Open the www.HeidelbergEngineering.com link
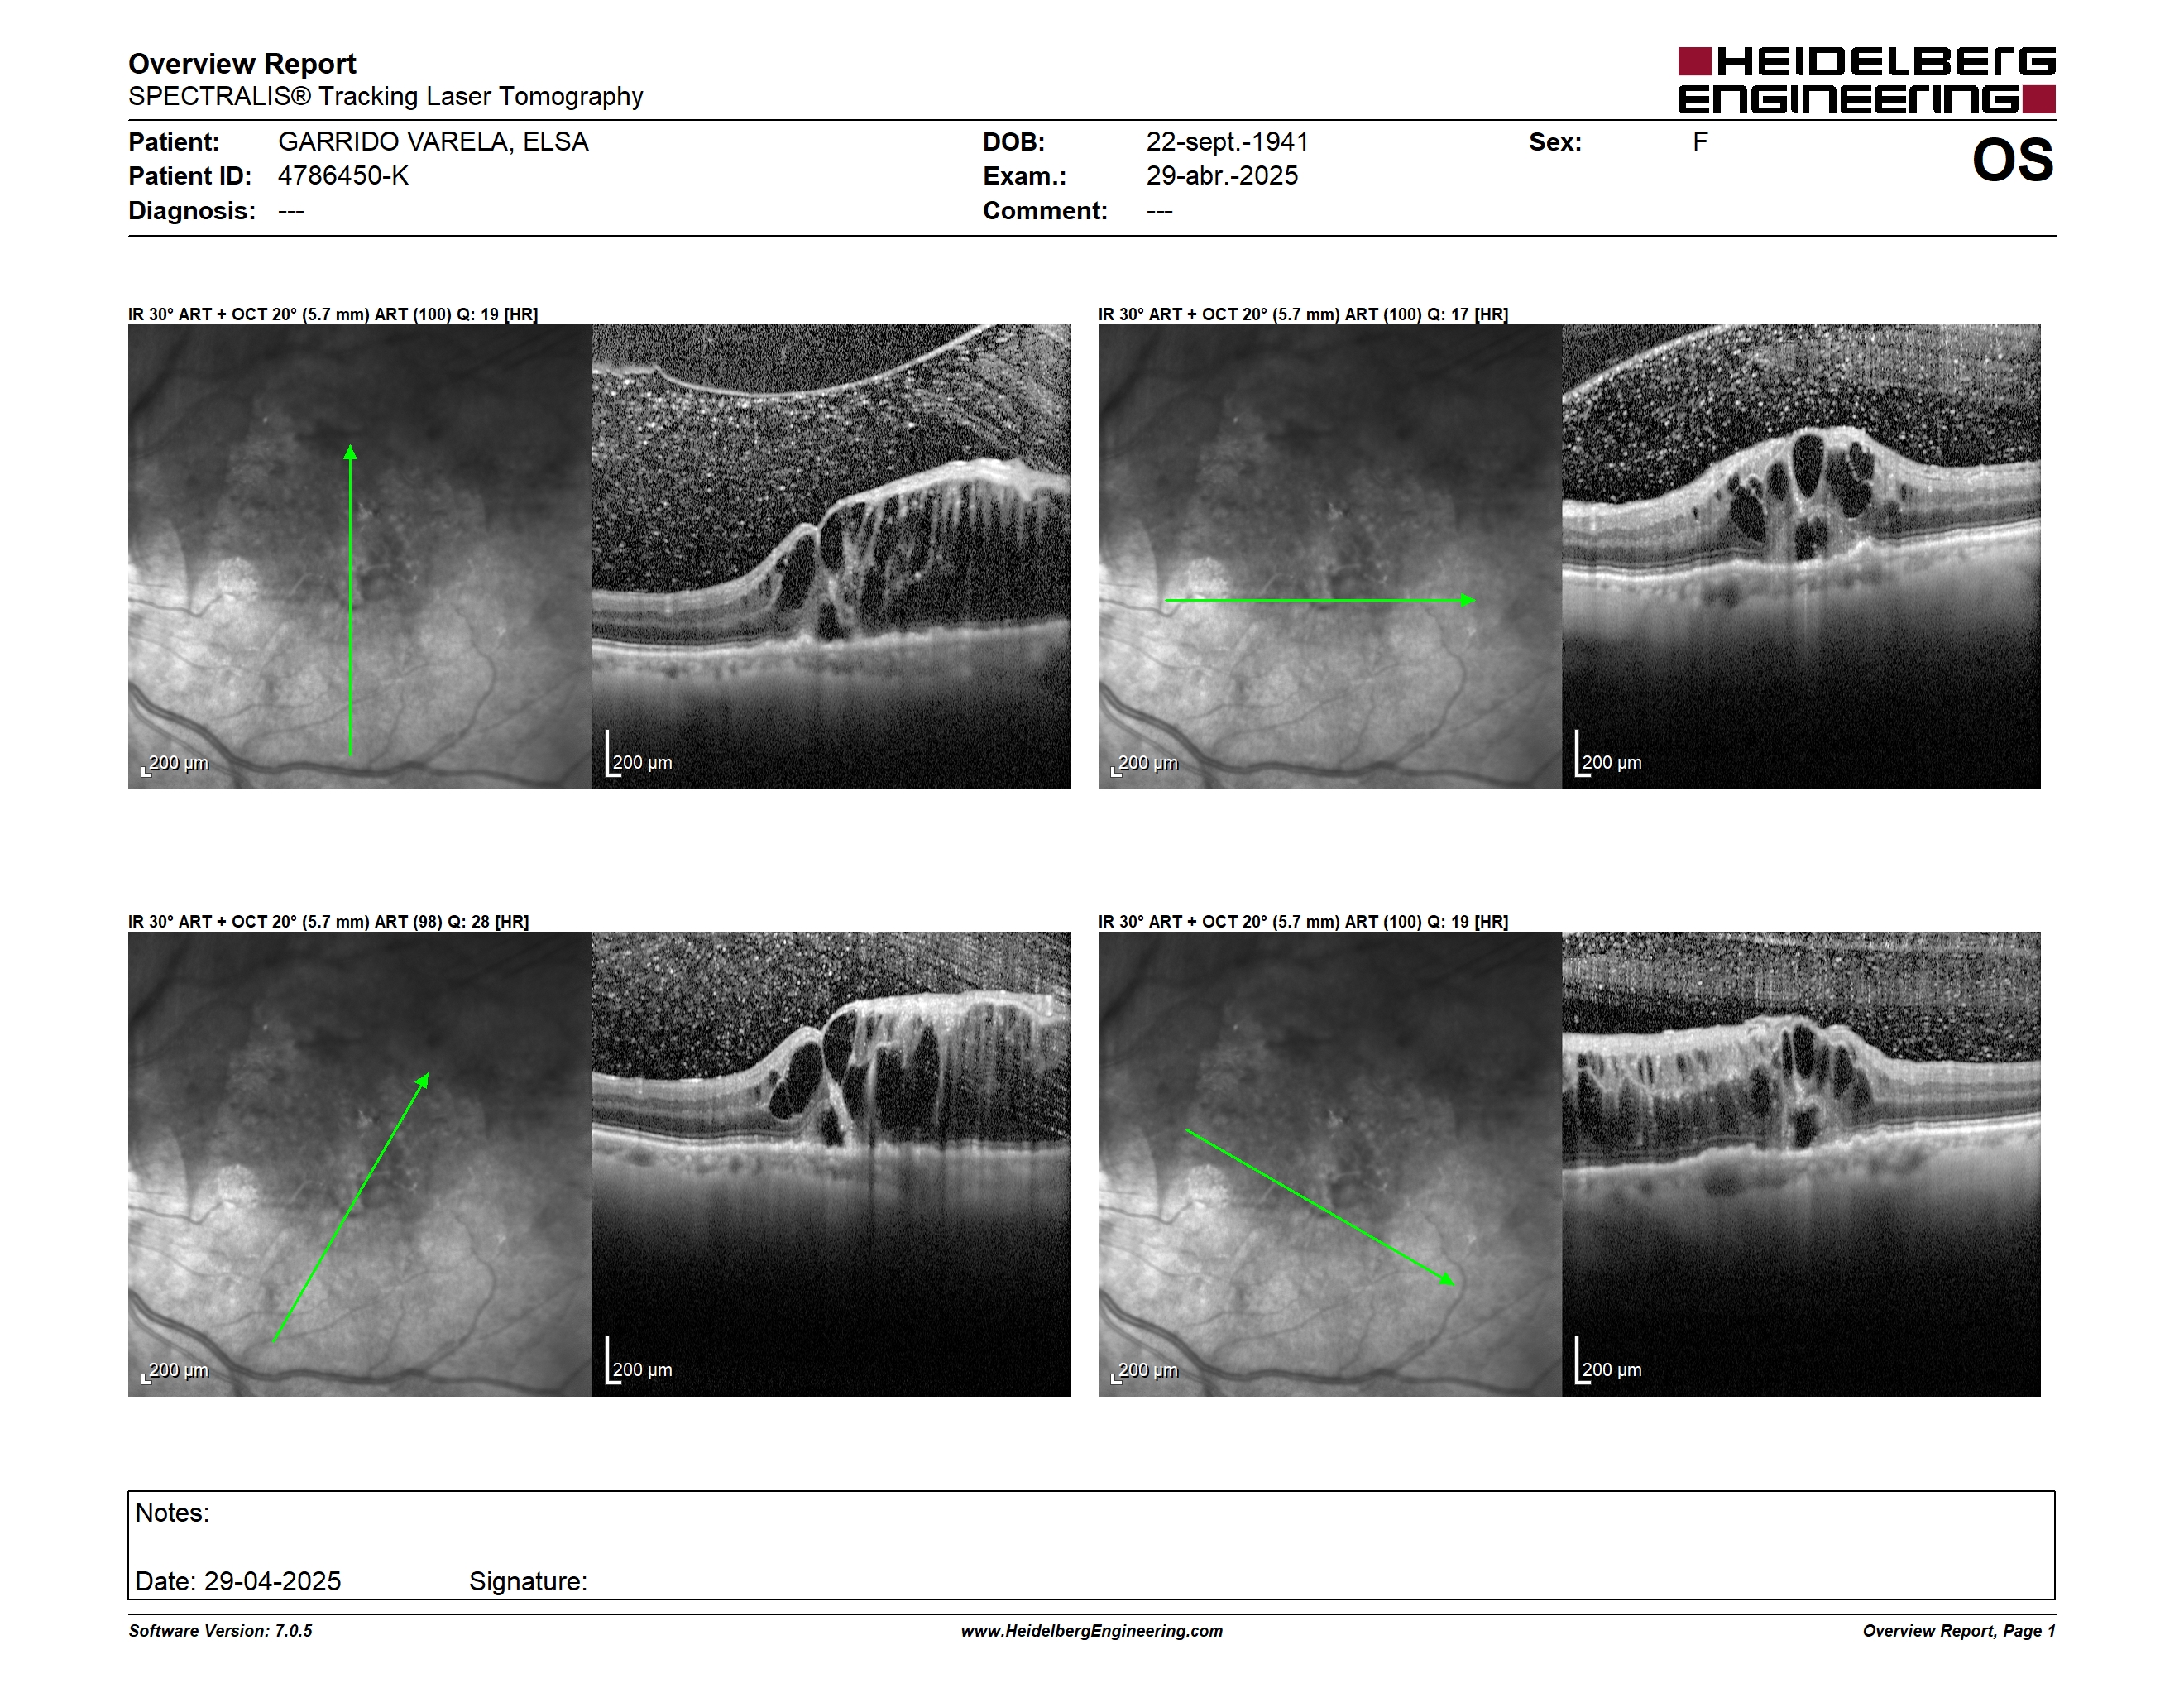2184x1688 pixels. [1092, 1630]
